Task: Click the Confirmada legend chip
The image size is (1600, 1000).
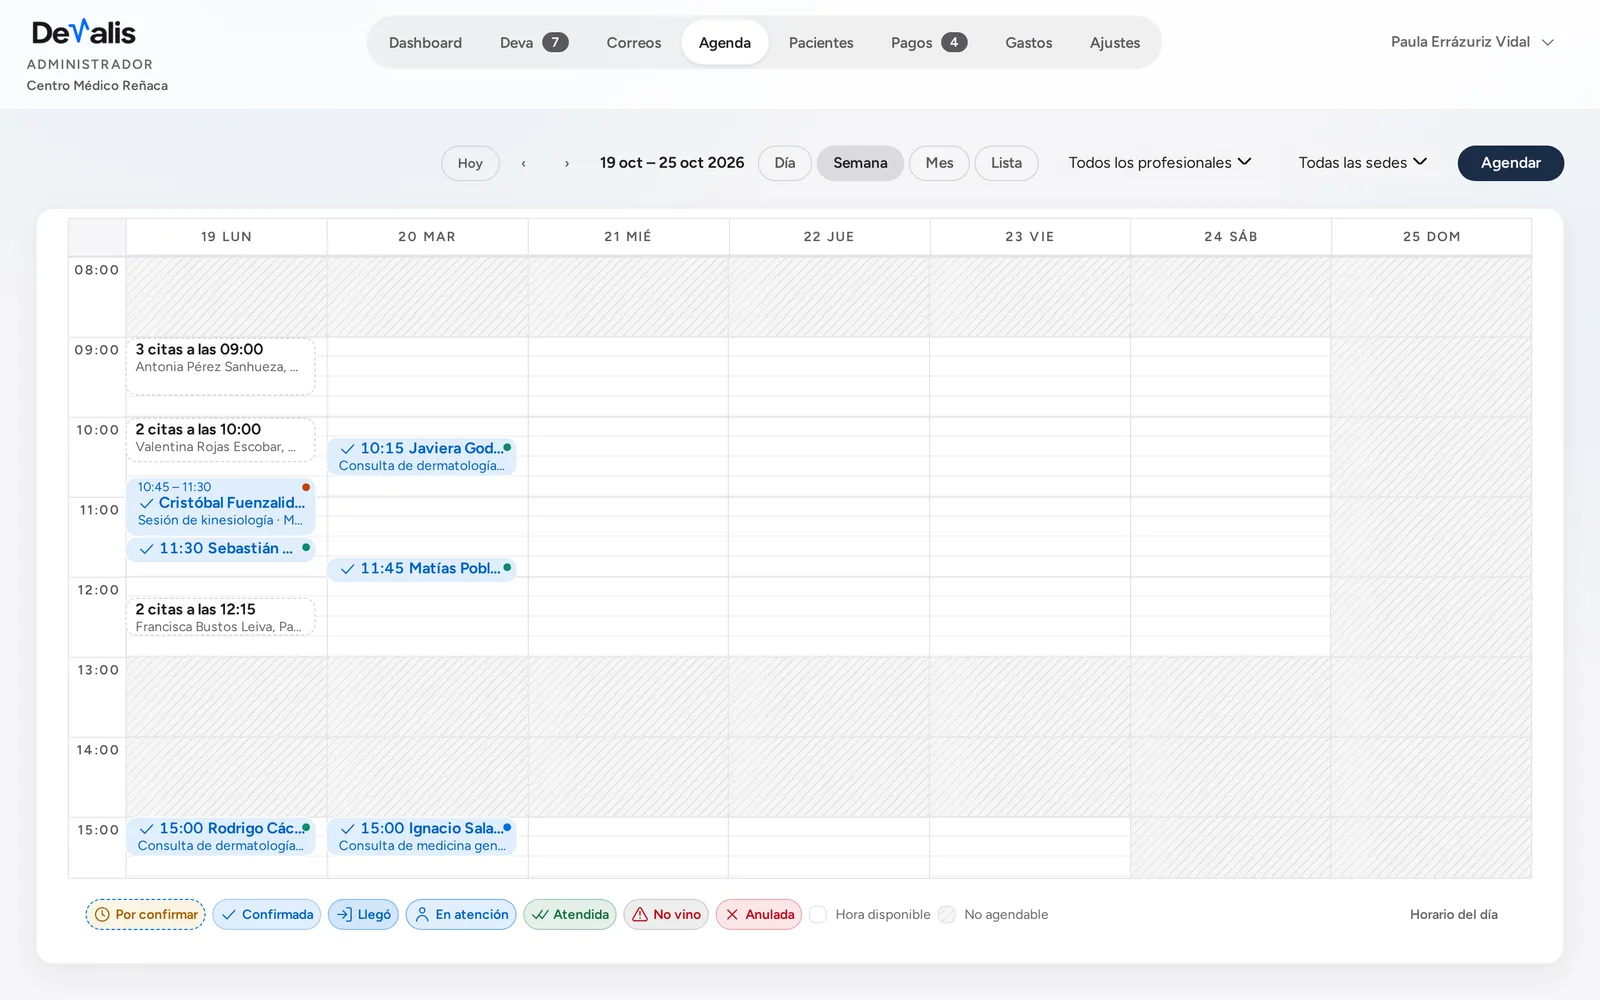Action: [267, 914]
